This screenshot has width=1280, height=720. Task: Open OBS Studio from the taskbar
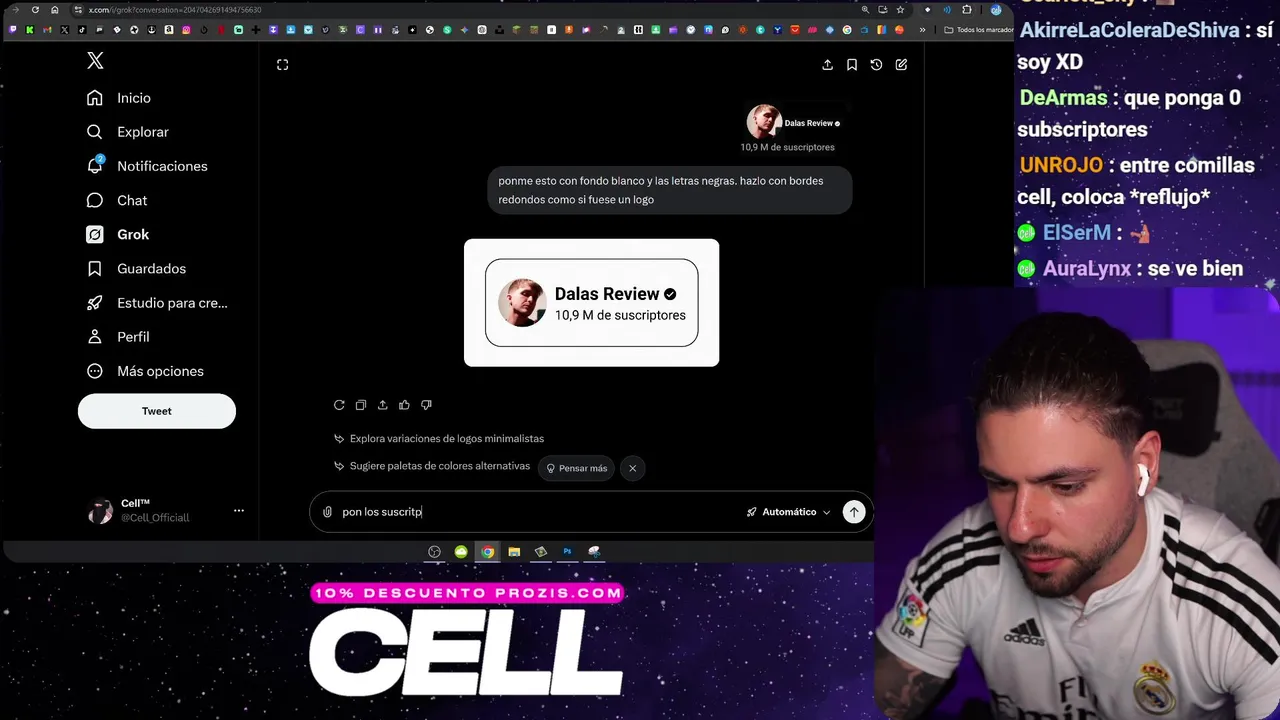click(435, 552)
